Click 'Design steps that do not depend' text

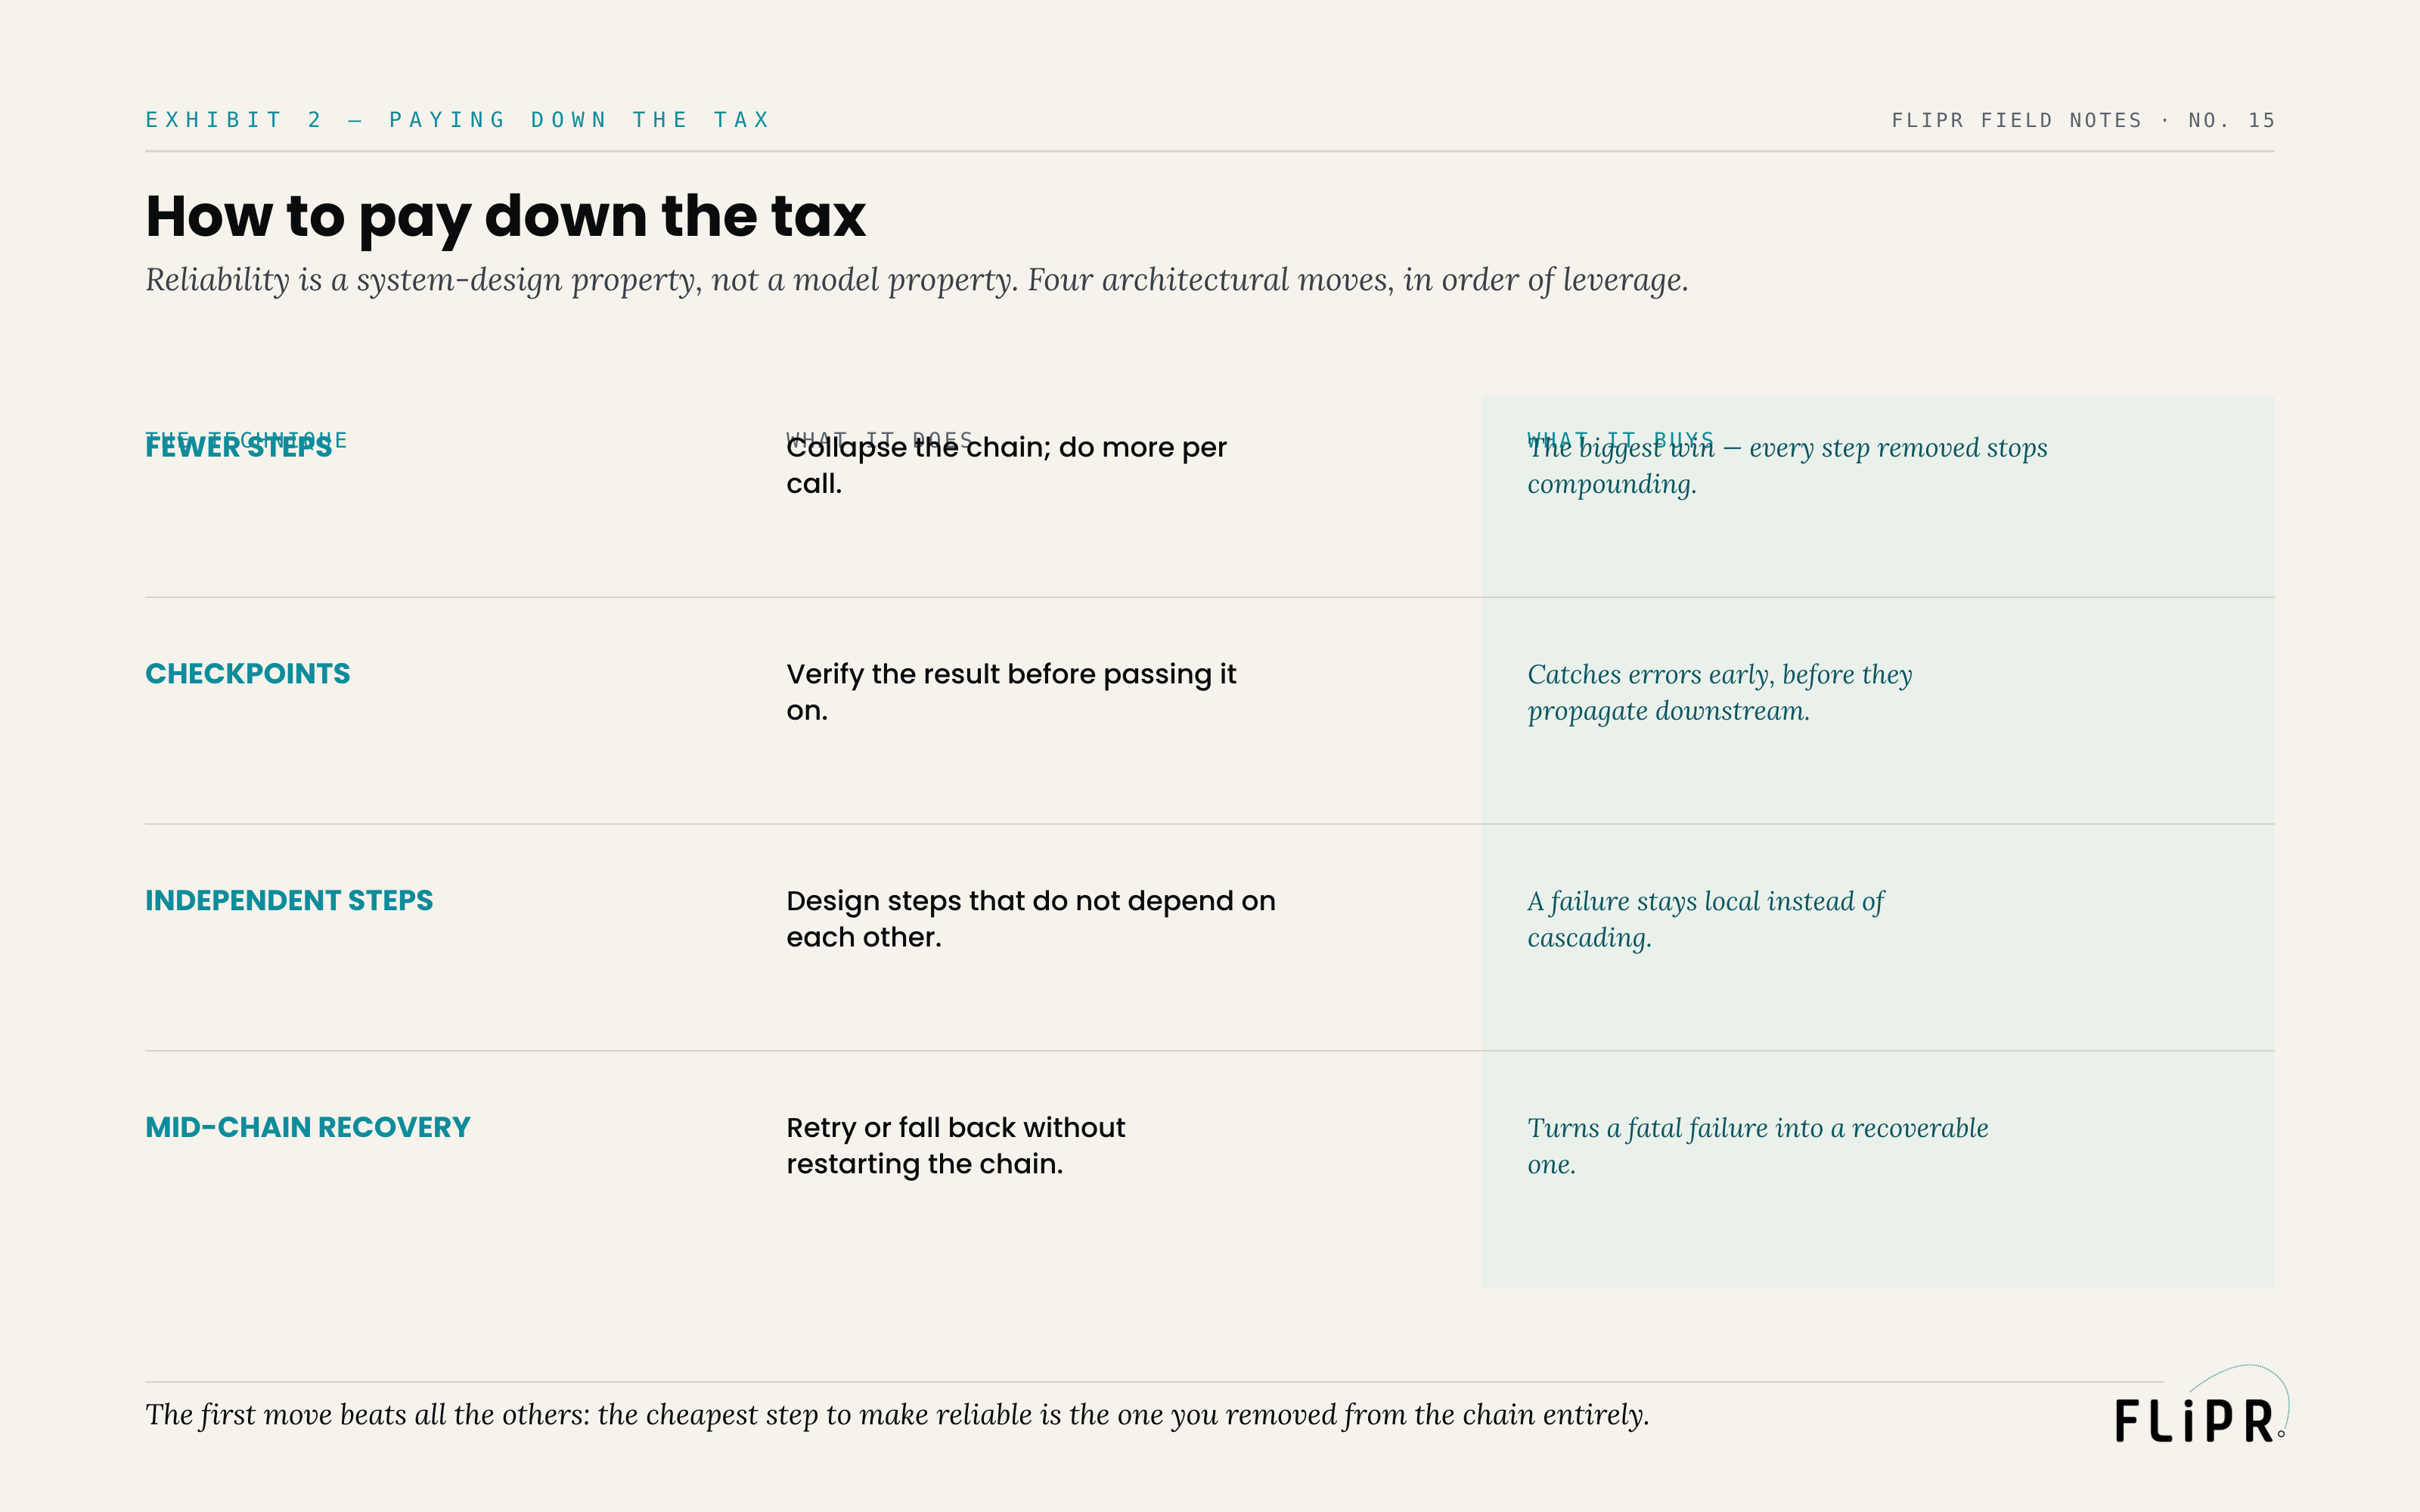click(1031, 919)
